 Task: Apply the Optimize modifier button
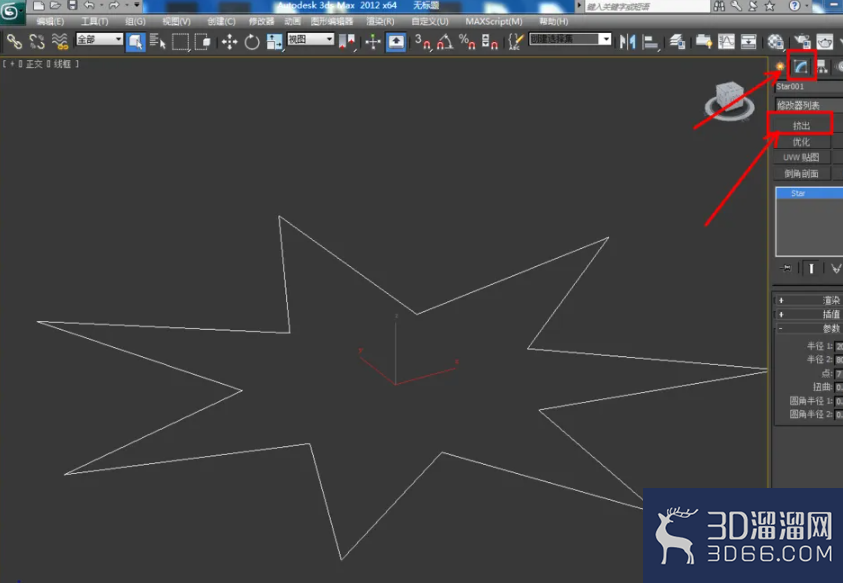coord(801,142)
